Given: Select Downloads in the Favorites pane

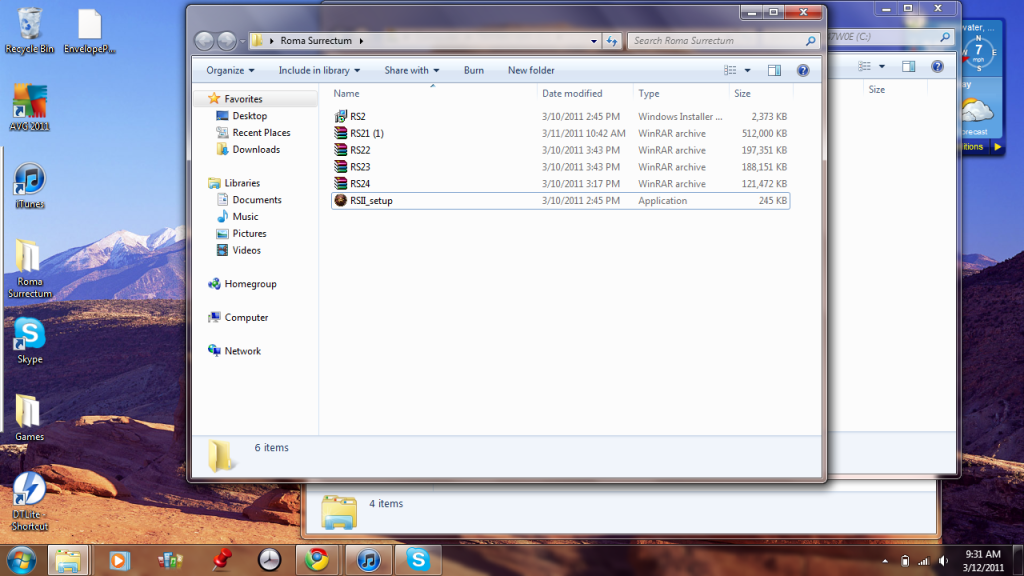Looking at the screenshot, I should (x=256, y=150).
